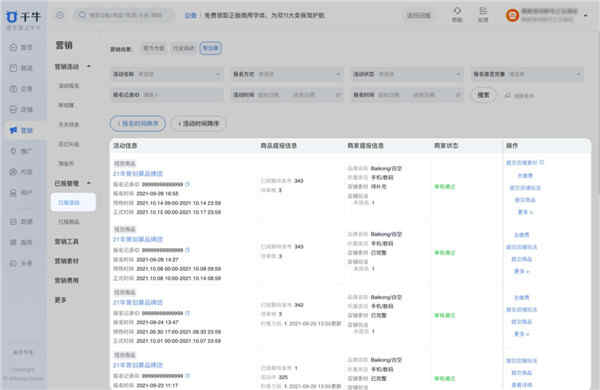Click the 活动时间 start date field
The width and height of the screenshot is (600, 390).
268,95
